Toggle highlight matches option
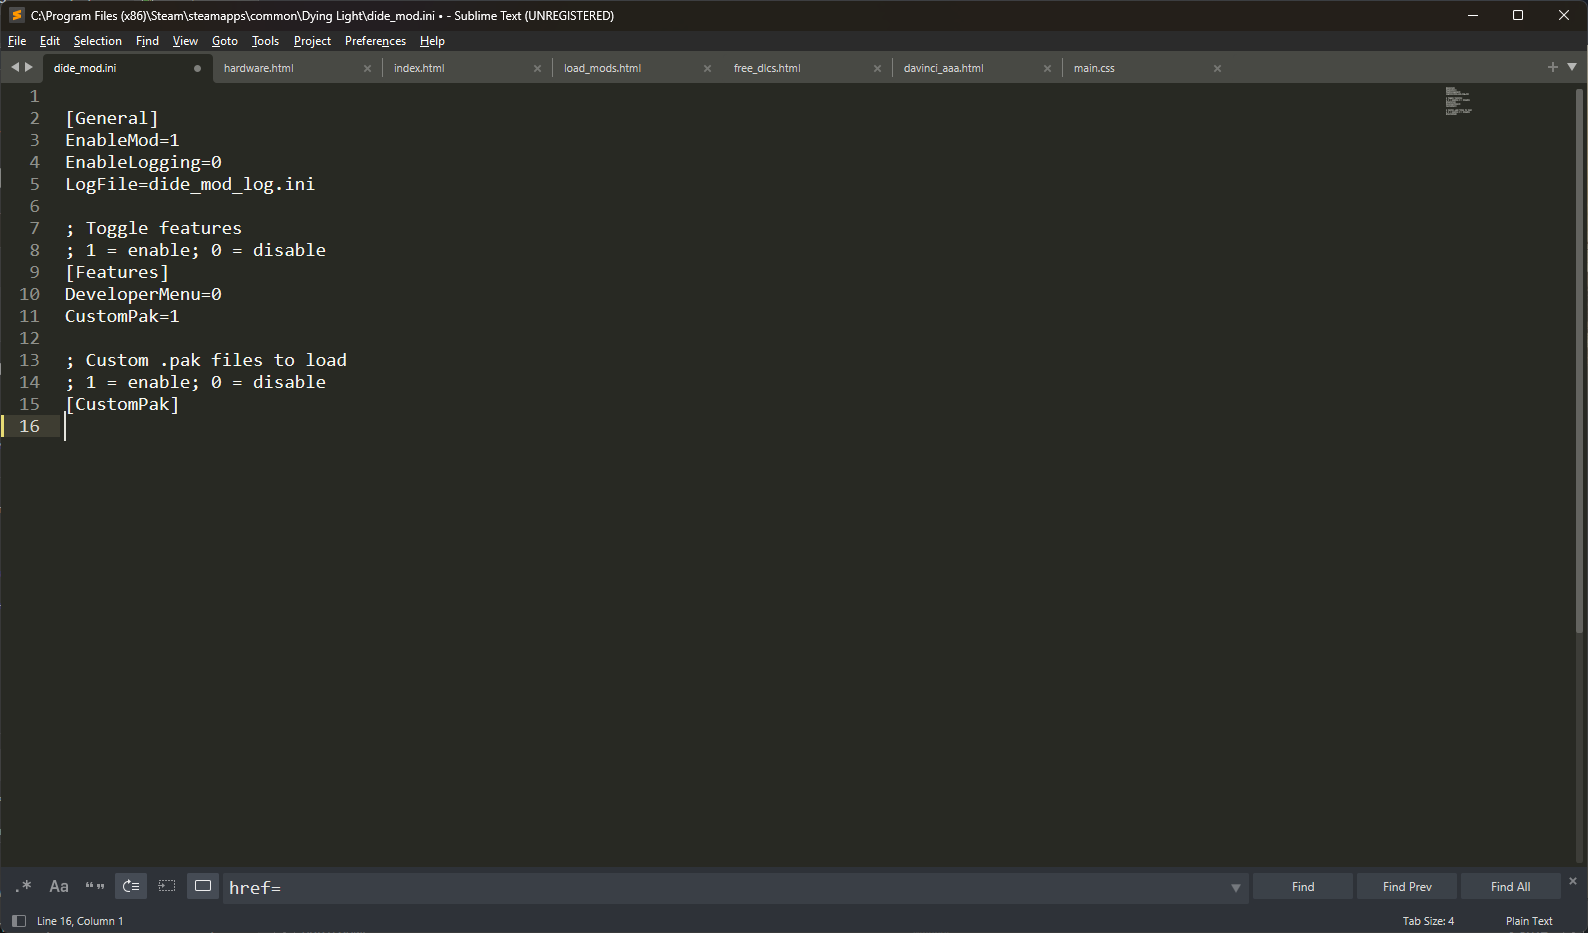1588x933 pixels. (x=203, y=886)
